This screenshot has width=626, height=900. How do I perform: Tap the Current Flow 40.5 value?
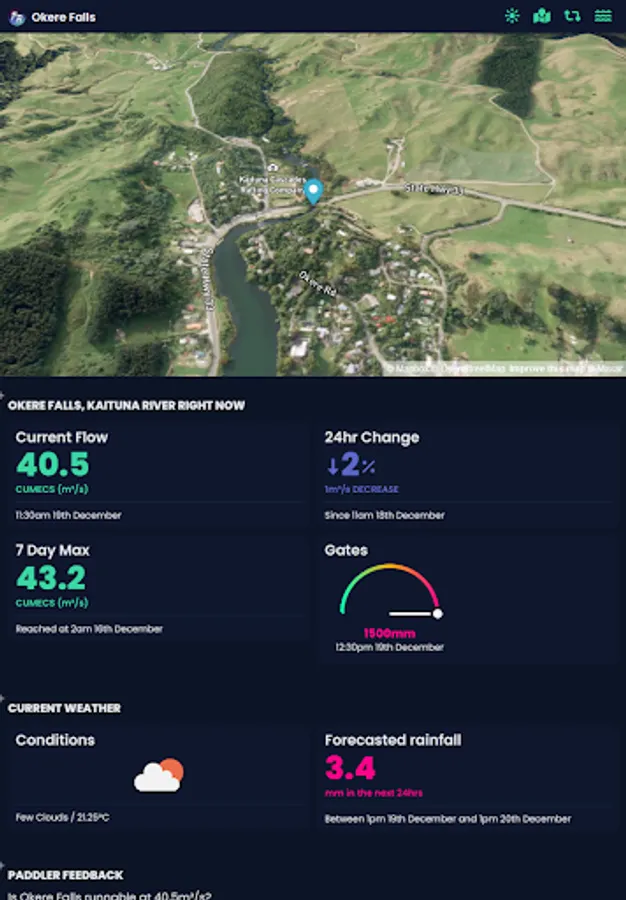[x=52, y=464]
